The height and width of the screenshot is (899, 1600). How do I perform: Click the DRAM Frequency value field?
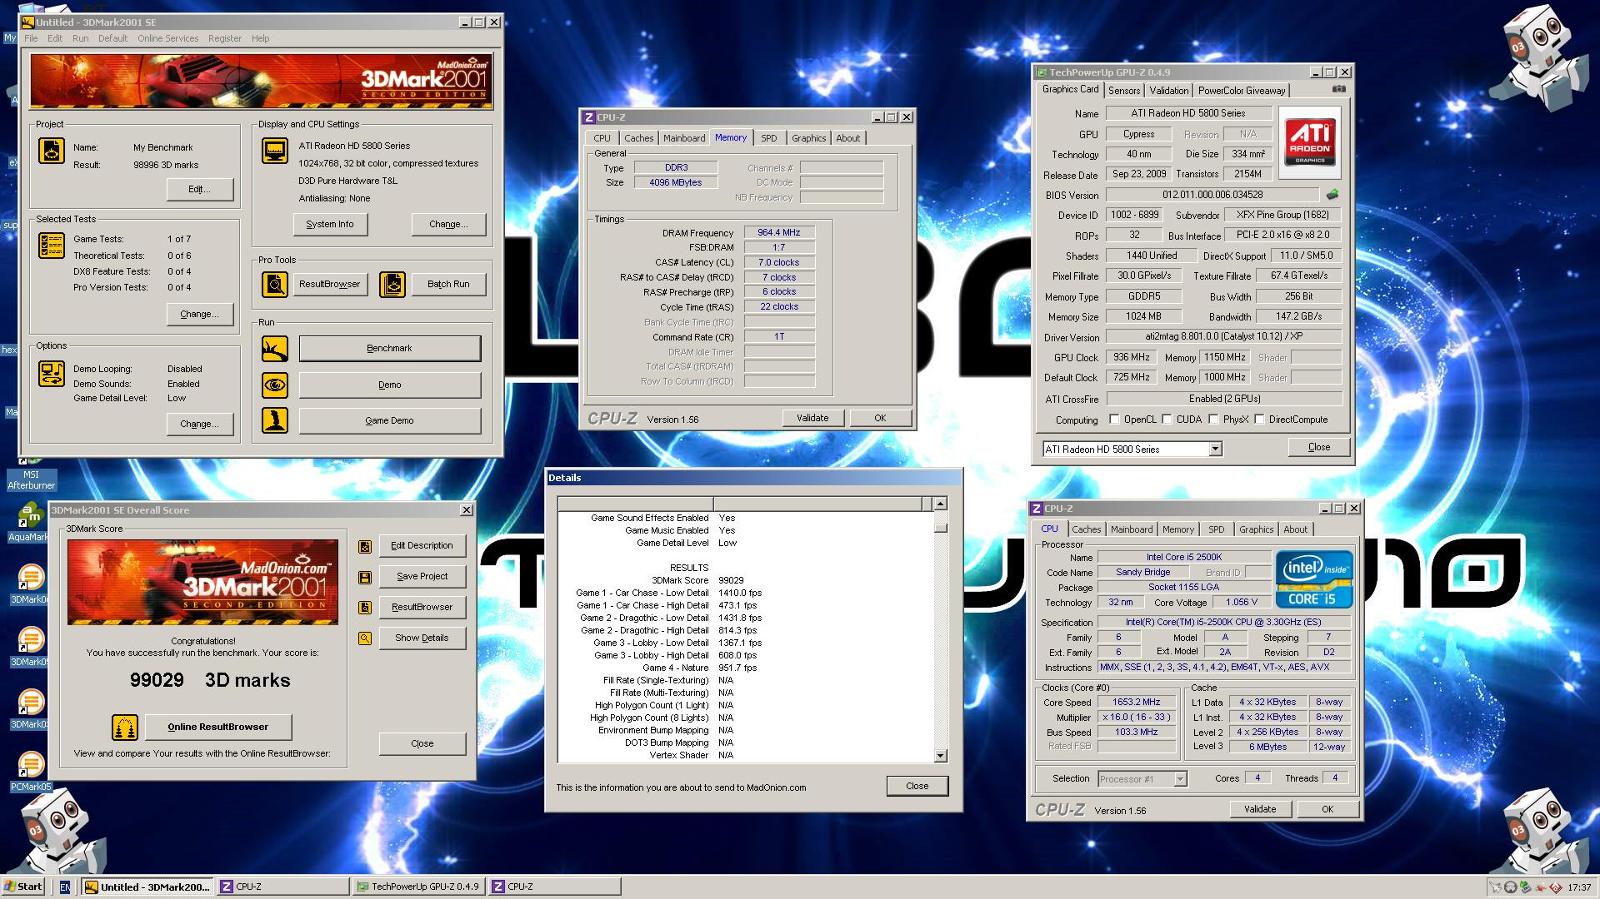tap(779, 232)
